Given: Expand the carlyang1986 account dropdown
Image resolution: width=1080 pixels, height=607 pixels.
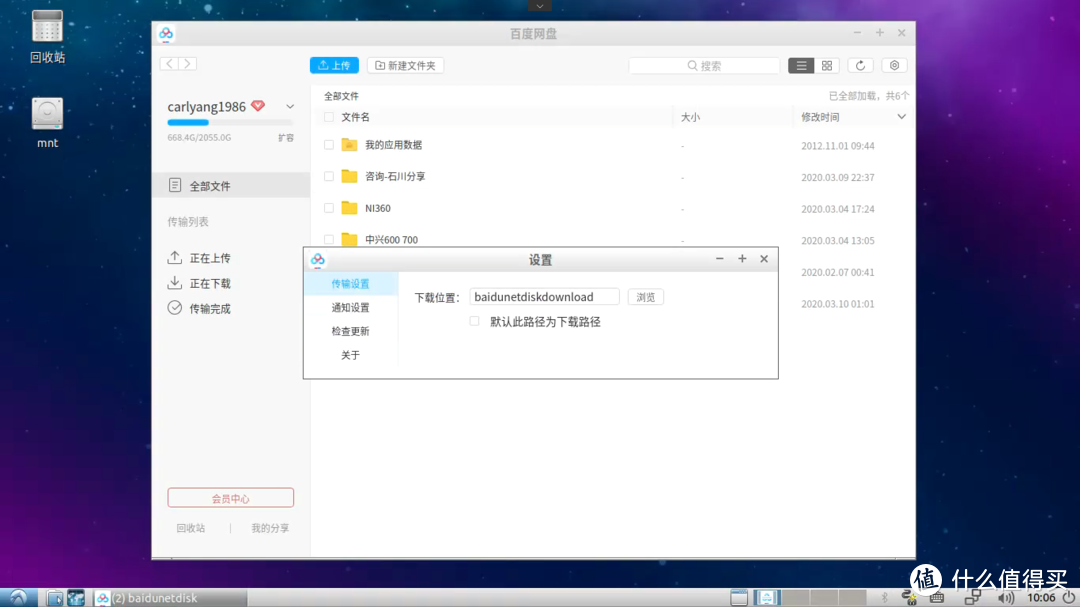Looking at the screenshot, I should click(x=290, y=107).
